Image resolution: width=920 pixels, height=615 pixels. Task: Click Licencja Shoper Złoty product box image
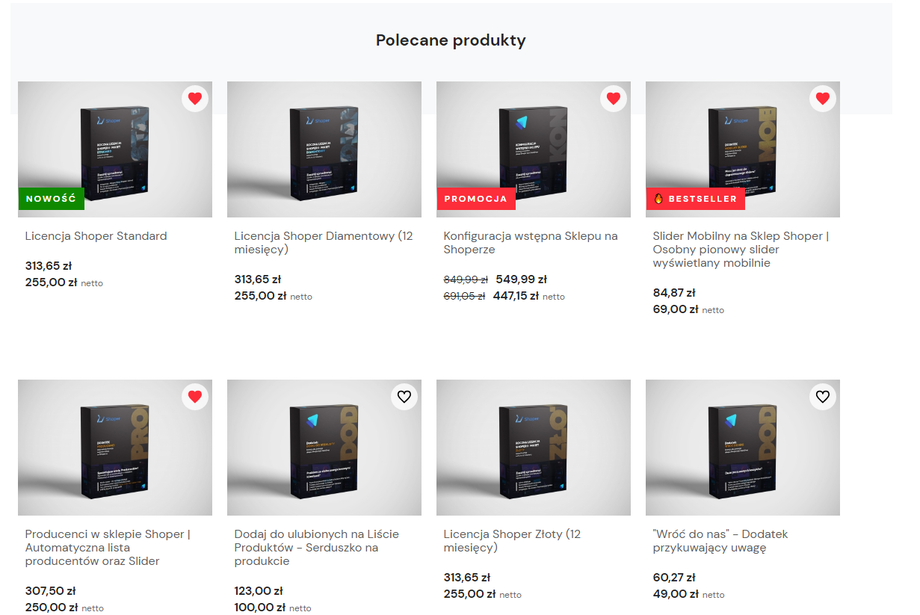[533, 448]
